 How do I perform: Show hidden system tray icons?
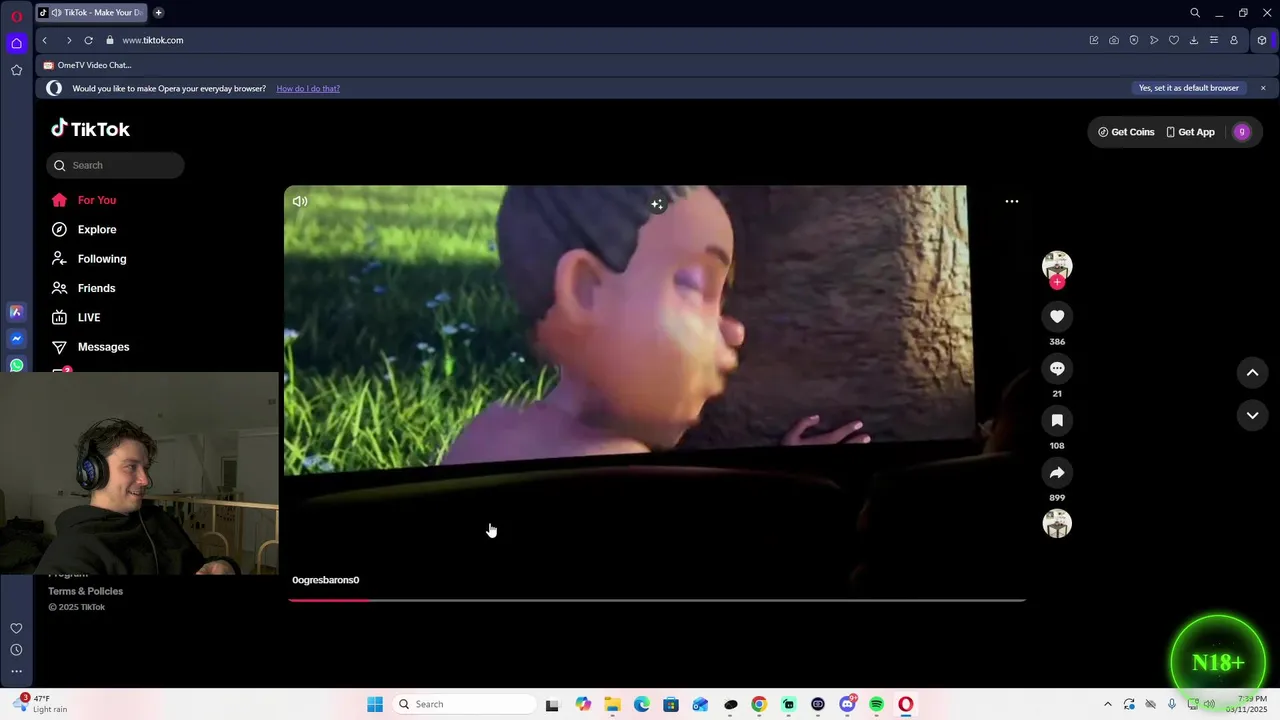click(1107, 704)
